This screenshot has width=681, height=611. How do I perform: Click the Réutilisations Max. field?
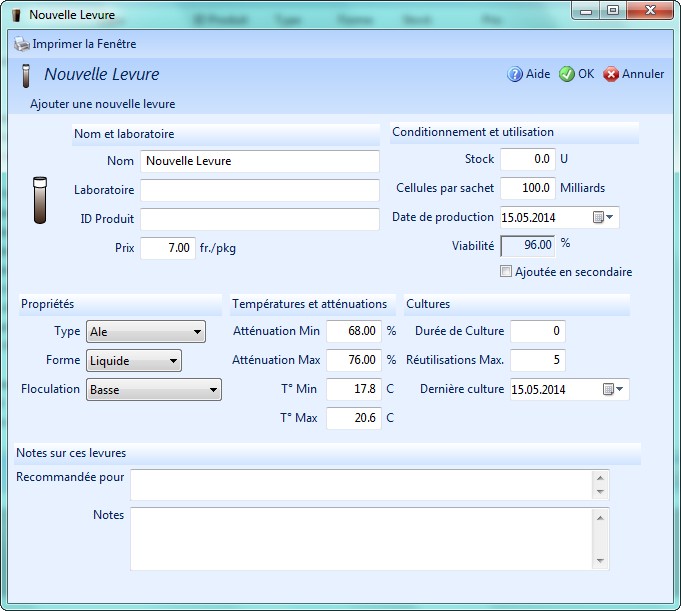pos(537,360)
